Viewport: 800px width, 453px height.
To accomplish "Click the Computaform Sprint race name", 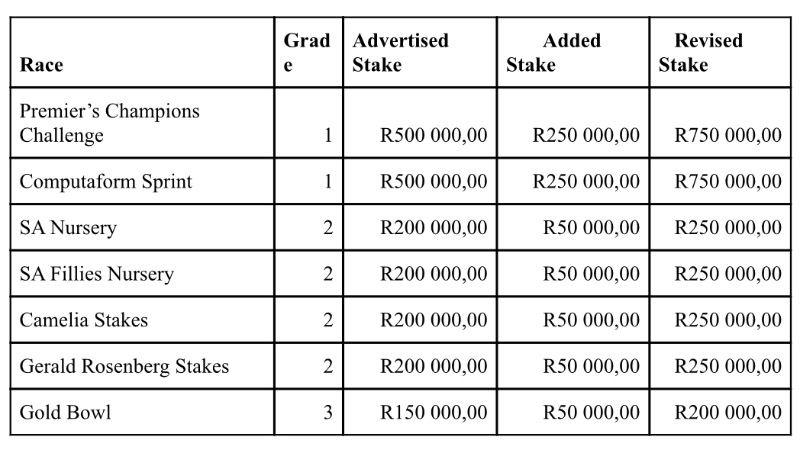I will [106, 182].
